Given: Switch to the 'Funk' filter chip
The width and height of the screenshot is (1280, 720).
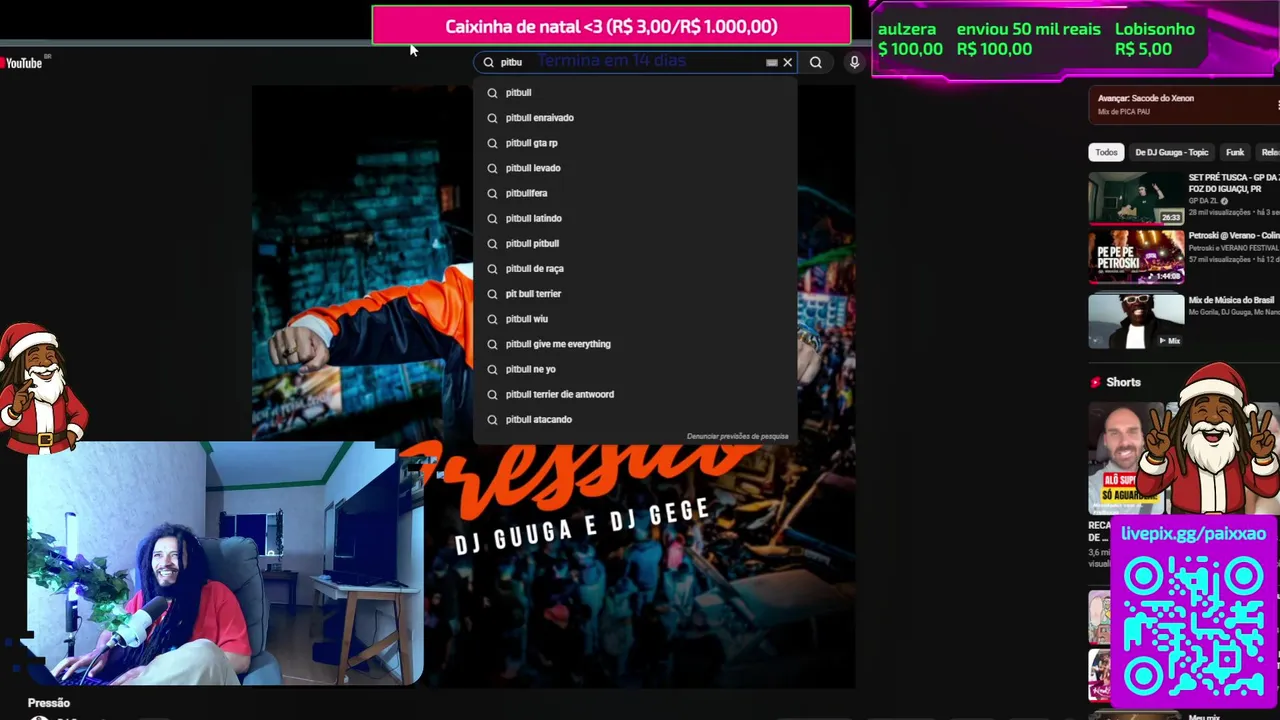Looking at the screenshot, I should (x=1235, y=152).
